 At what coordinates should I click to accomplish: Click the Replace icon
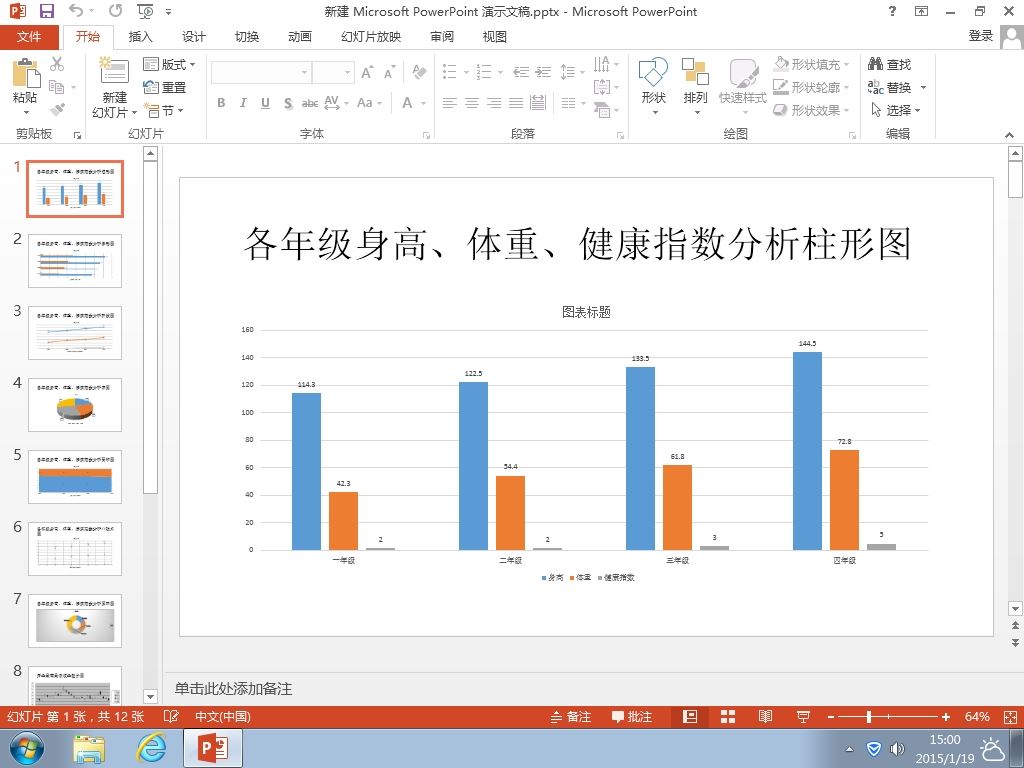pos(875,87)
